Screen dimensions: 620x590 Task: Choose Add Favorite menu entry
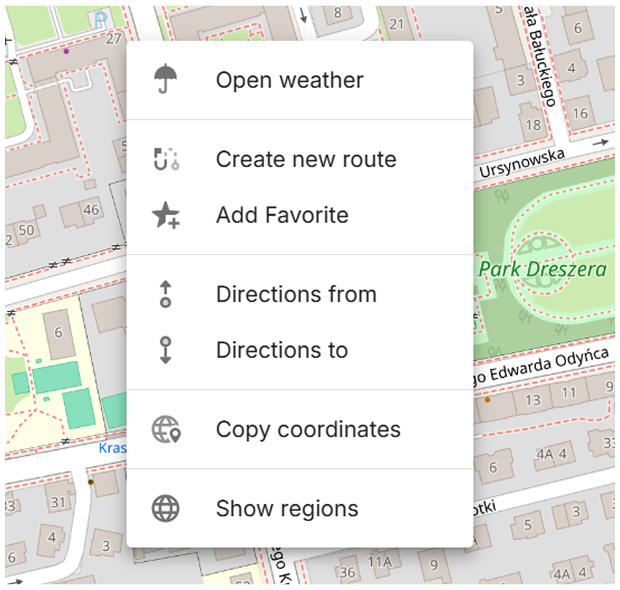(282, 215)
